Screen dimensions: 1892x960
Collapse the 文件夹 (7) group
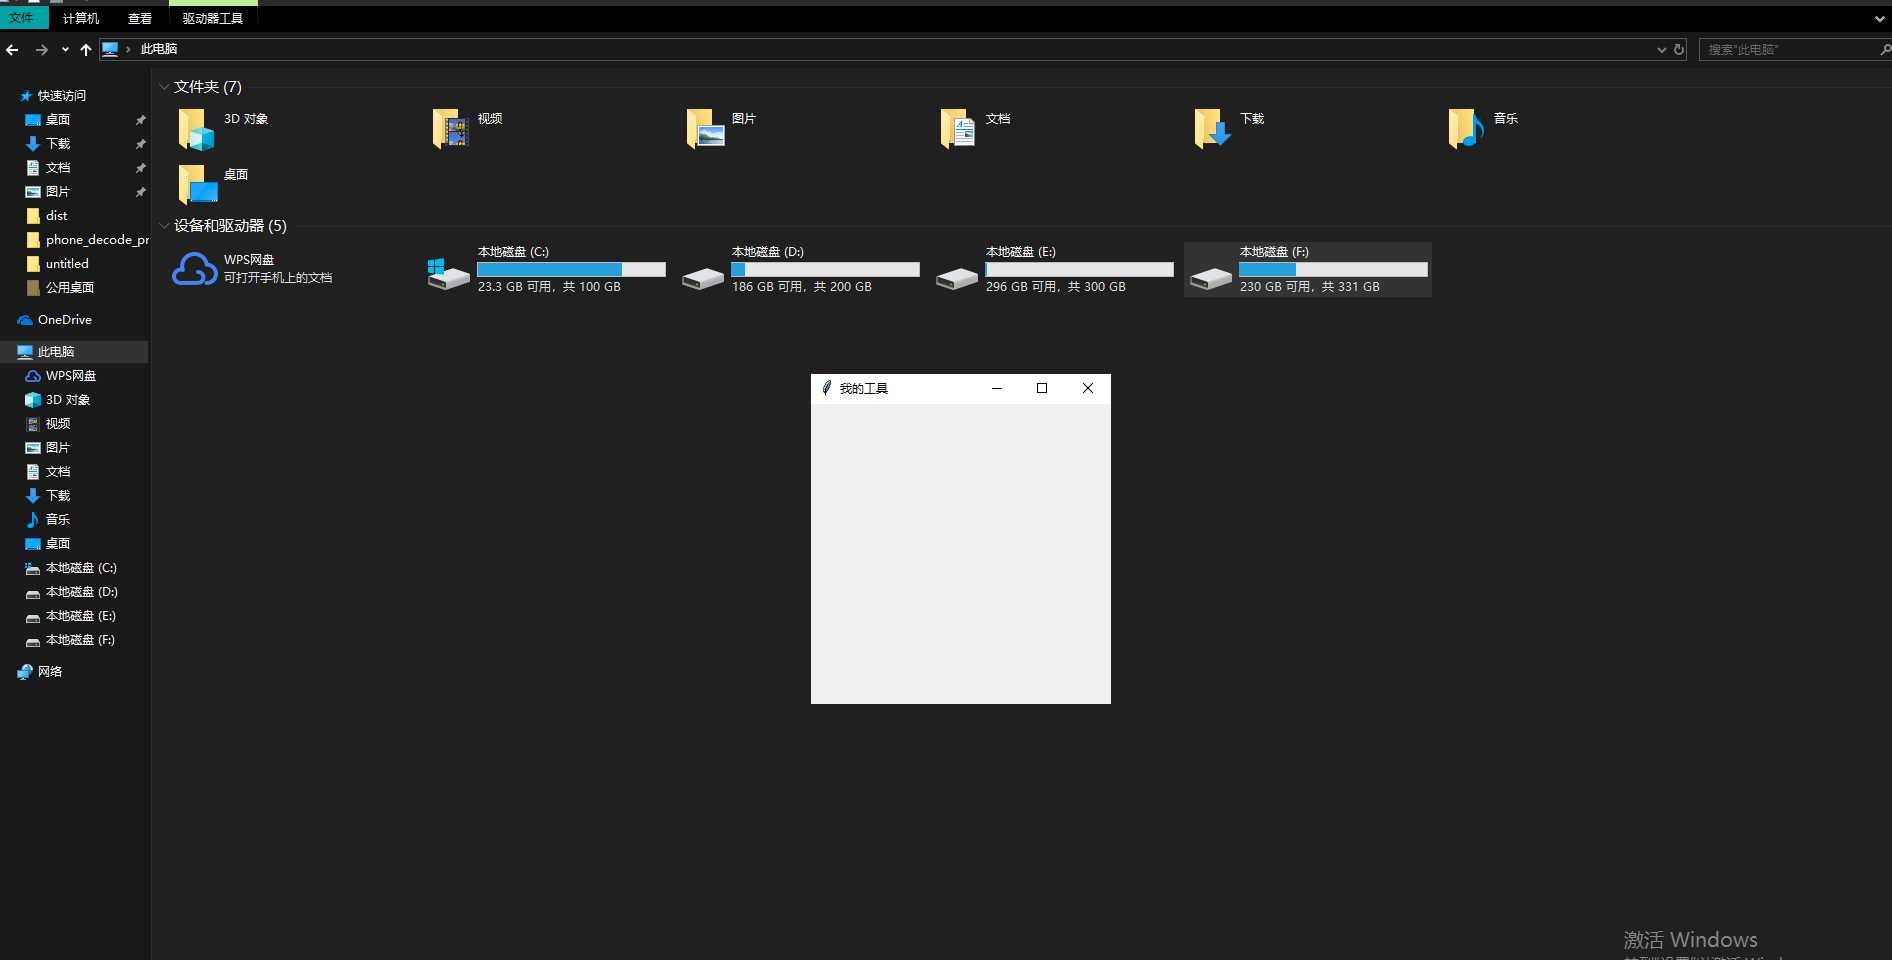click(x=164, y=87)
